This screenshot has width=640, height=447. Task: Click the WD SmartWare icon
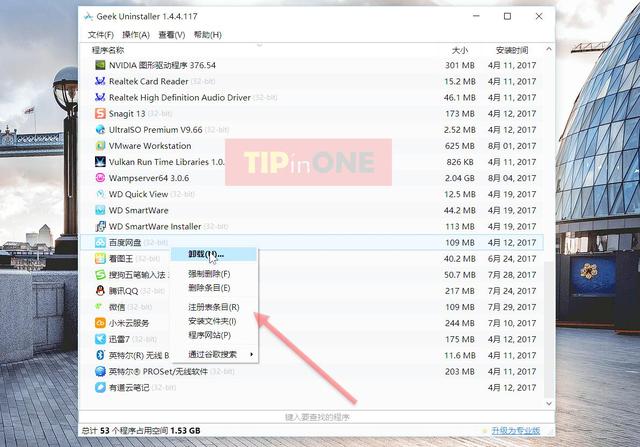coord(100,210)
